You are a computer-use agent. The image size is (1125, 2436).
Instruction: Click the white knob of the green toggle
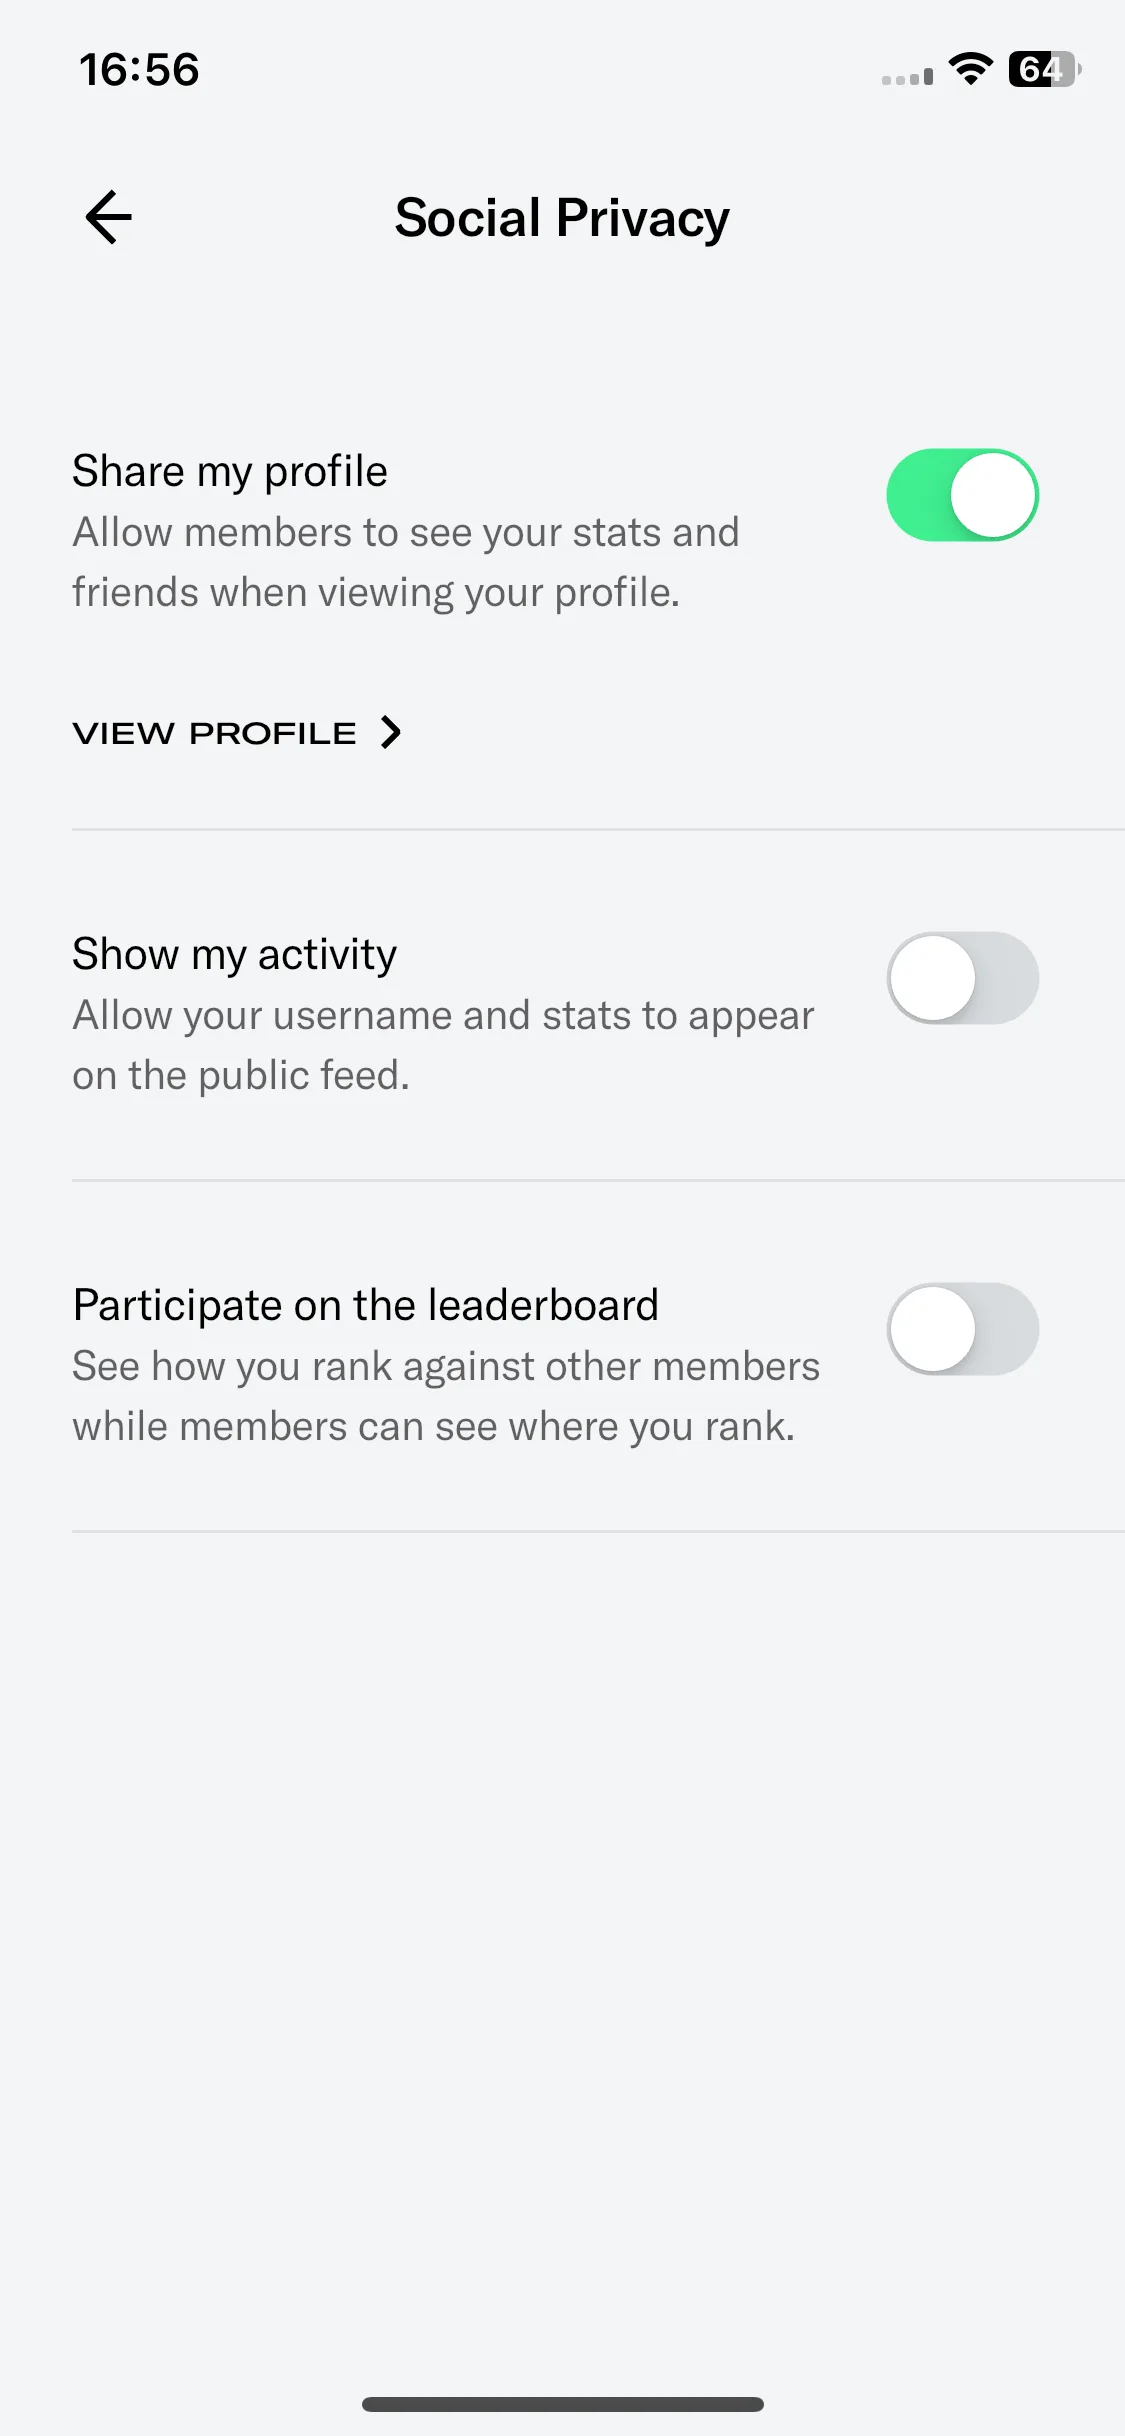click(992, 495)
